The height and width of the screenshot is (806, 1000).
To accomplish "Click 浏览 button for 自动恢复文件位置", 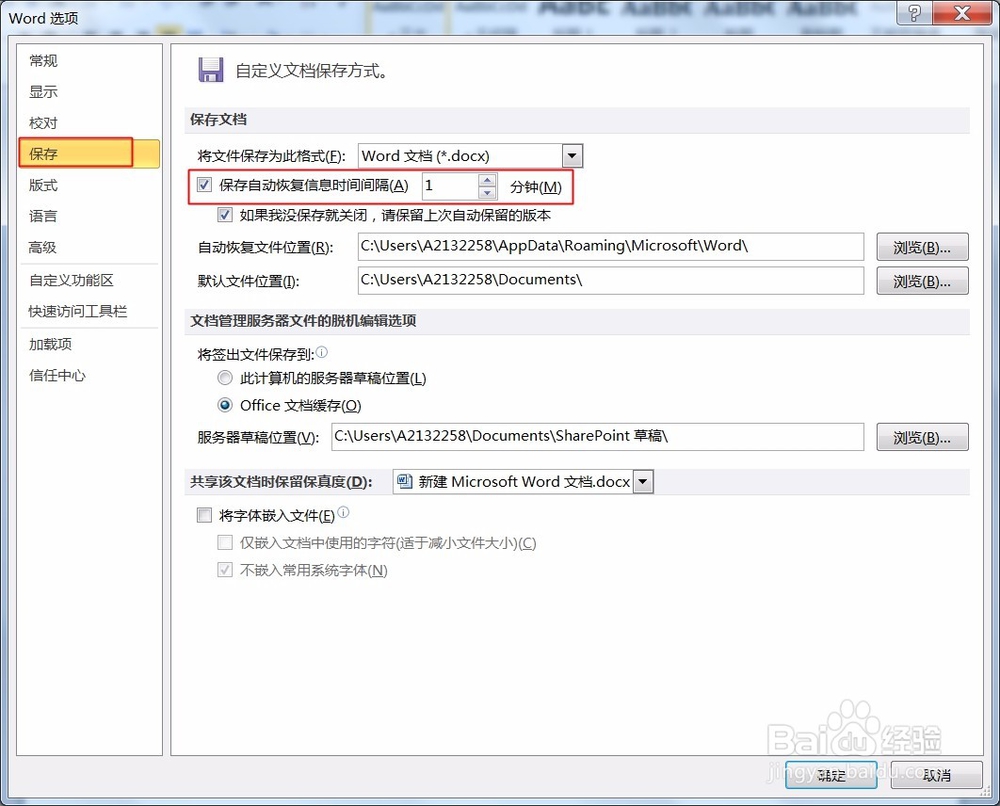I will tap(922, 247).
